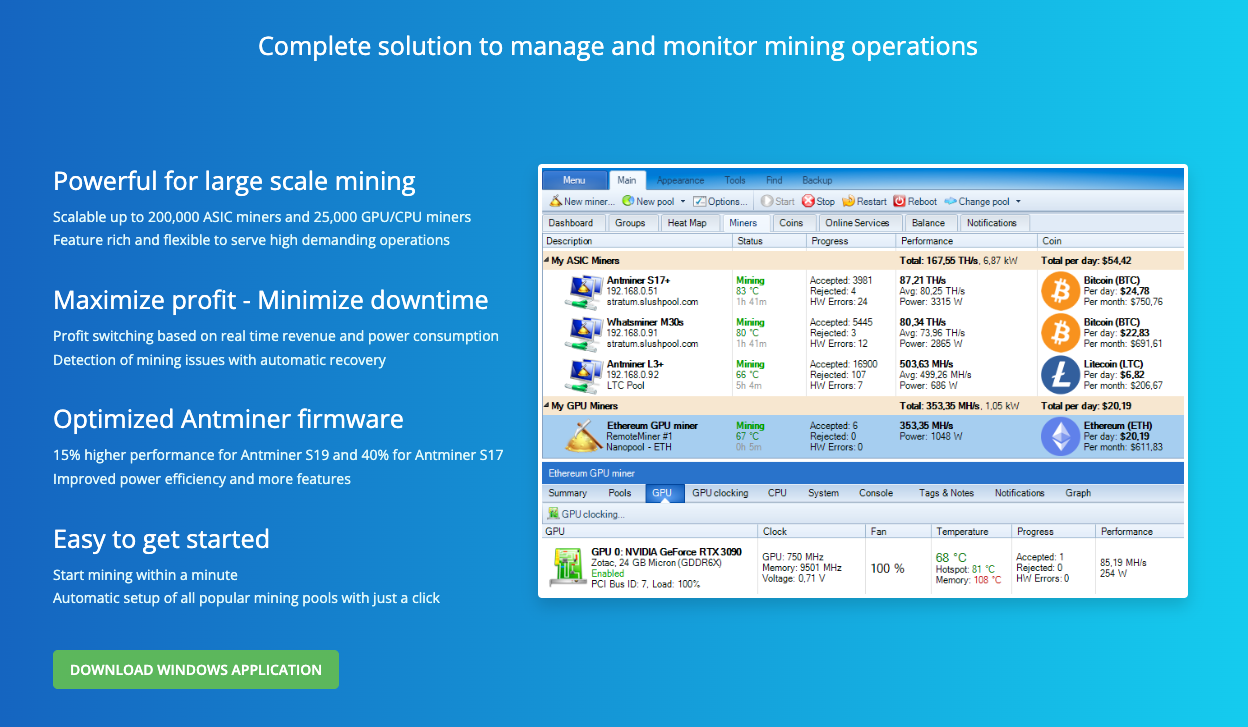Click the Restart icon
Viewport: 1248px width, 727px height.
coord(849,201)
